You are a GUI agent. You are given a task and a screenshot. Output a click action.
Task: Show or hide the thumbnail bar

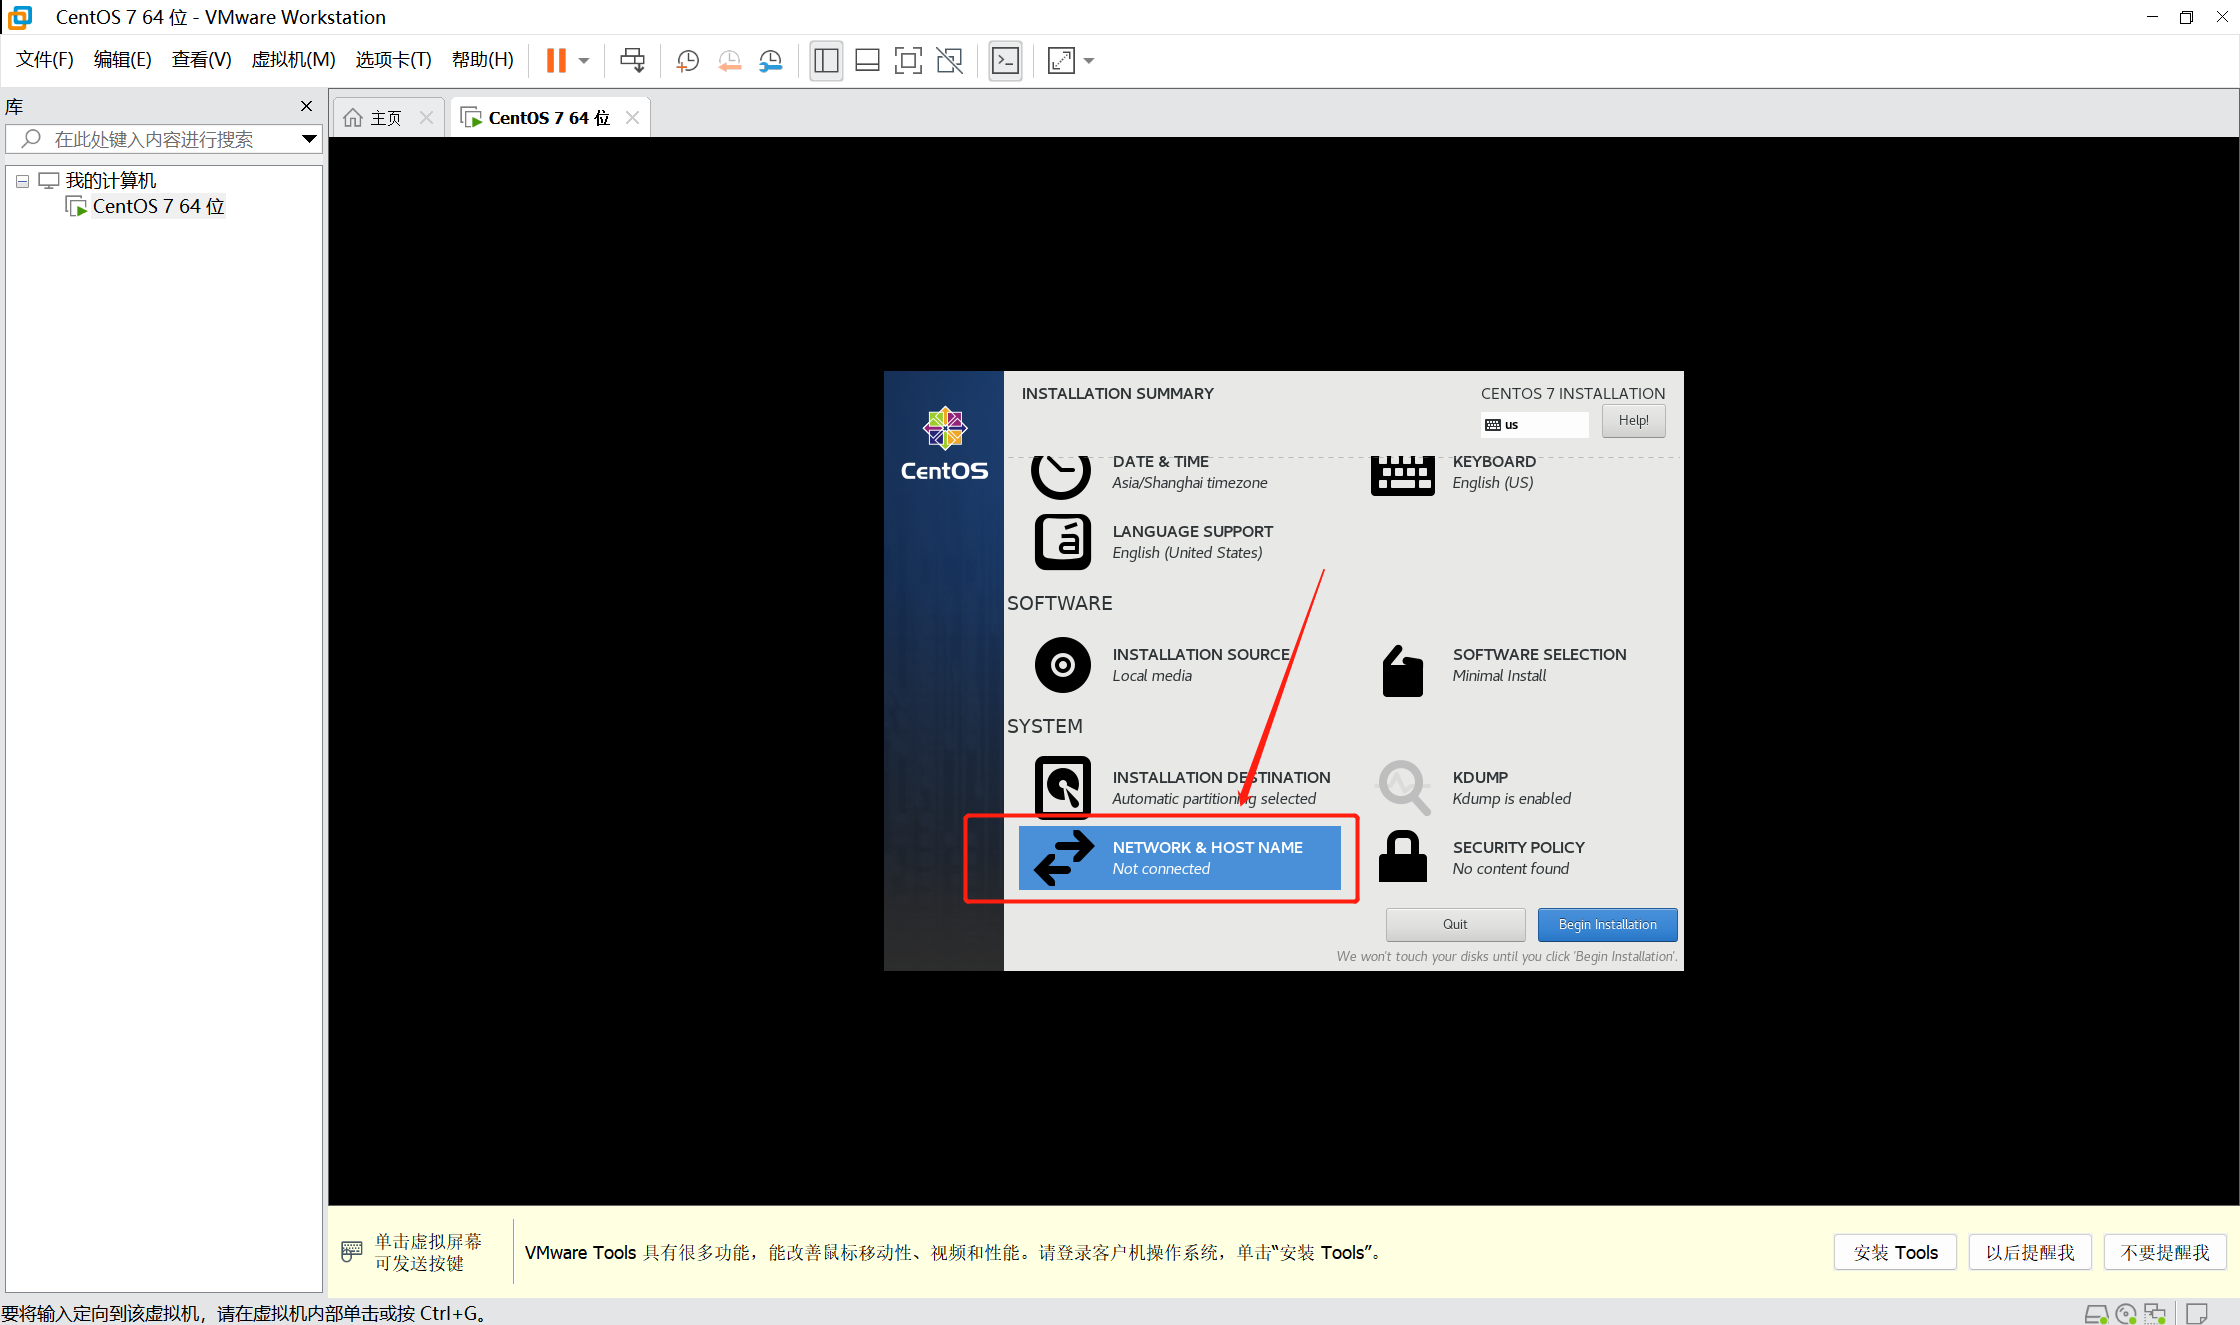(867, 60)
